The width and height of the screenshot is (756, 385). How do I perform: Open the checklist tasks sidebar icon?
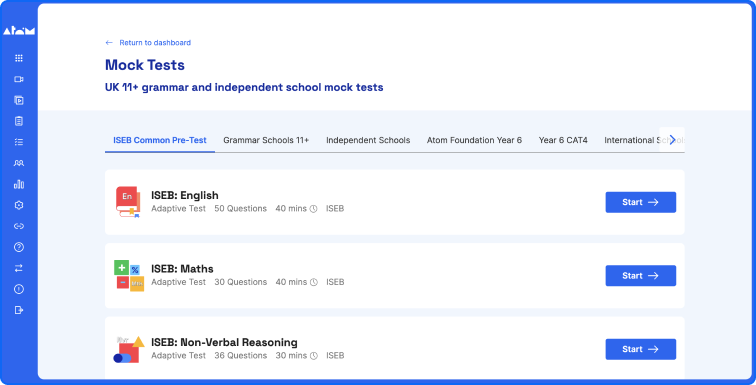19,142
